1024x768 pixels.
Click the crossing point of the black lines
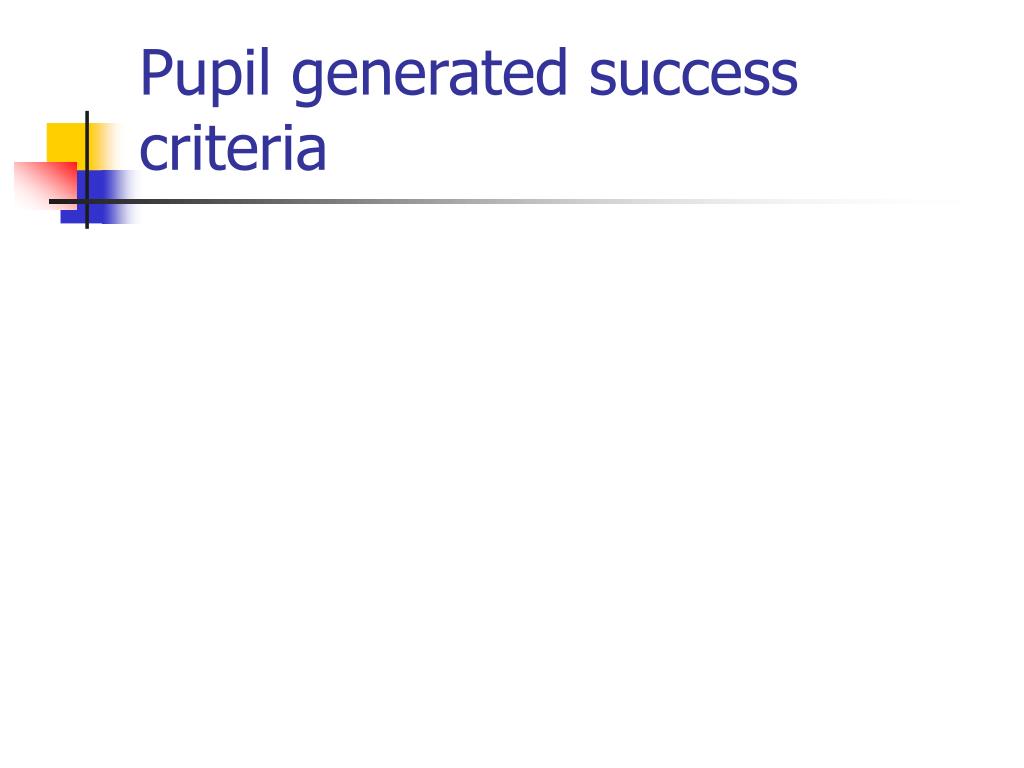tap(87, 201)
